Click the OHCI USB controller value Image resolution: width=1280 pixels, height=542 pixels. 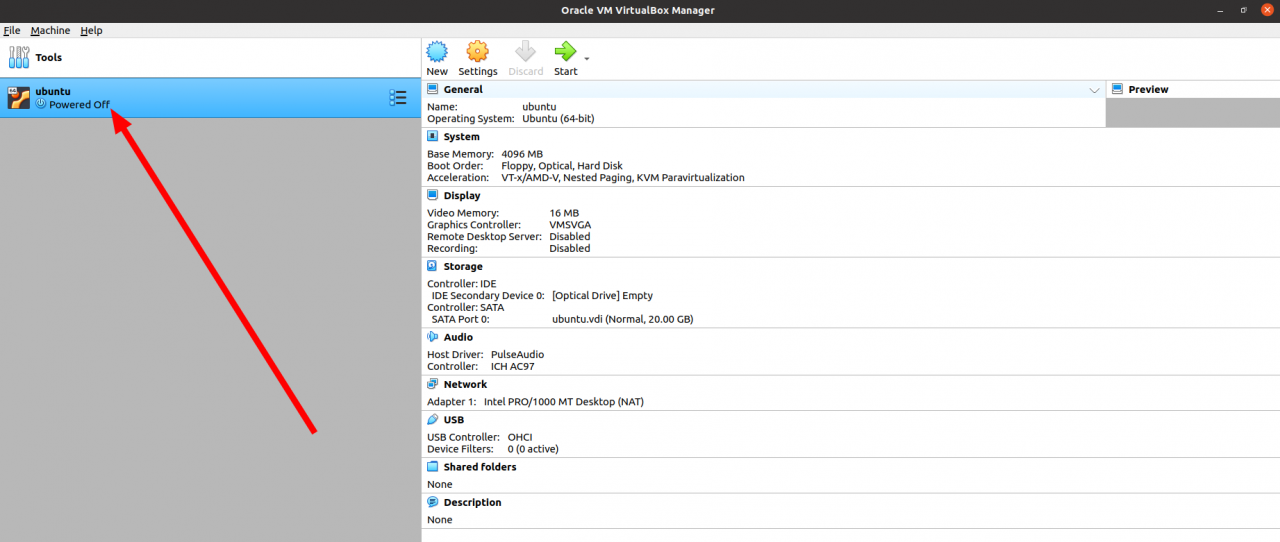tap(520, 438)
